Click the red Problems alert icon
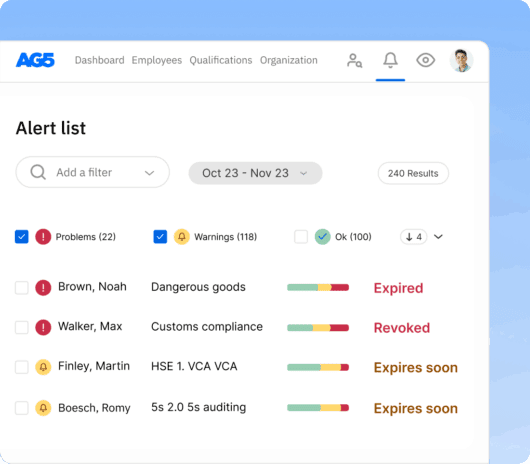This screenshot has height=464, width=530. click(x=43, y=237)
